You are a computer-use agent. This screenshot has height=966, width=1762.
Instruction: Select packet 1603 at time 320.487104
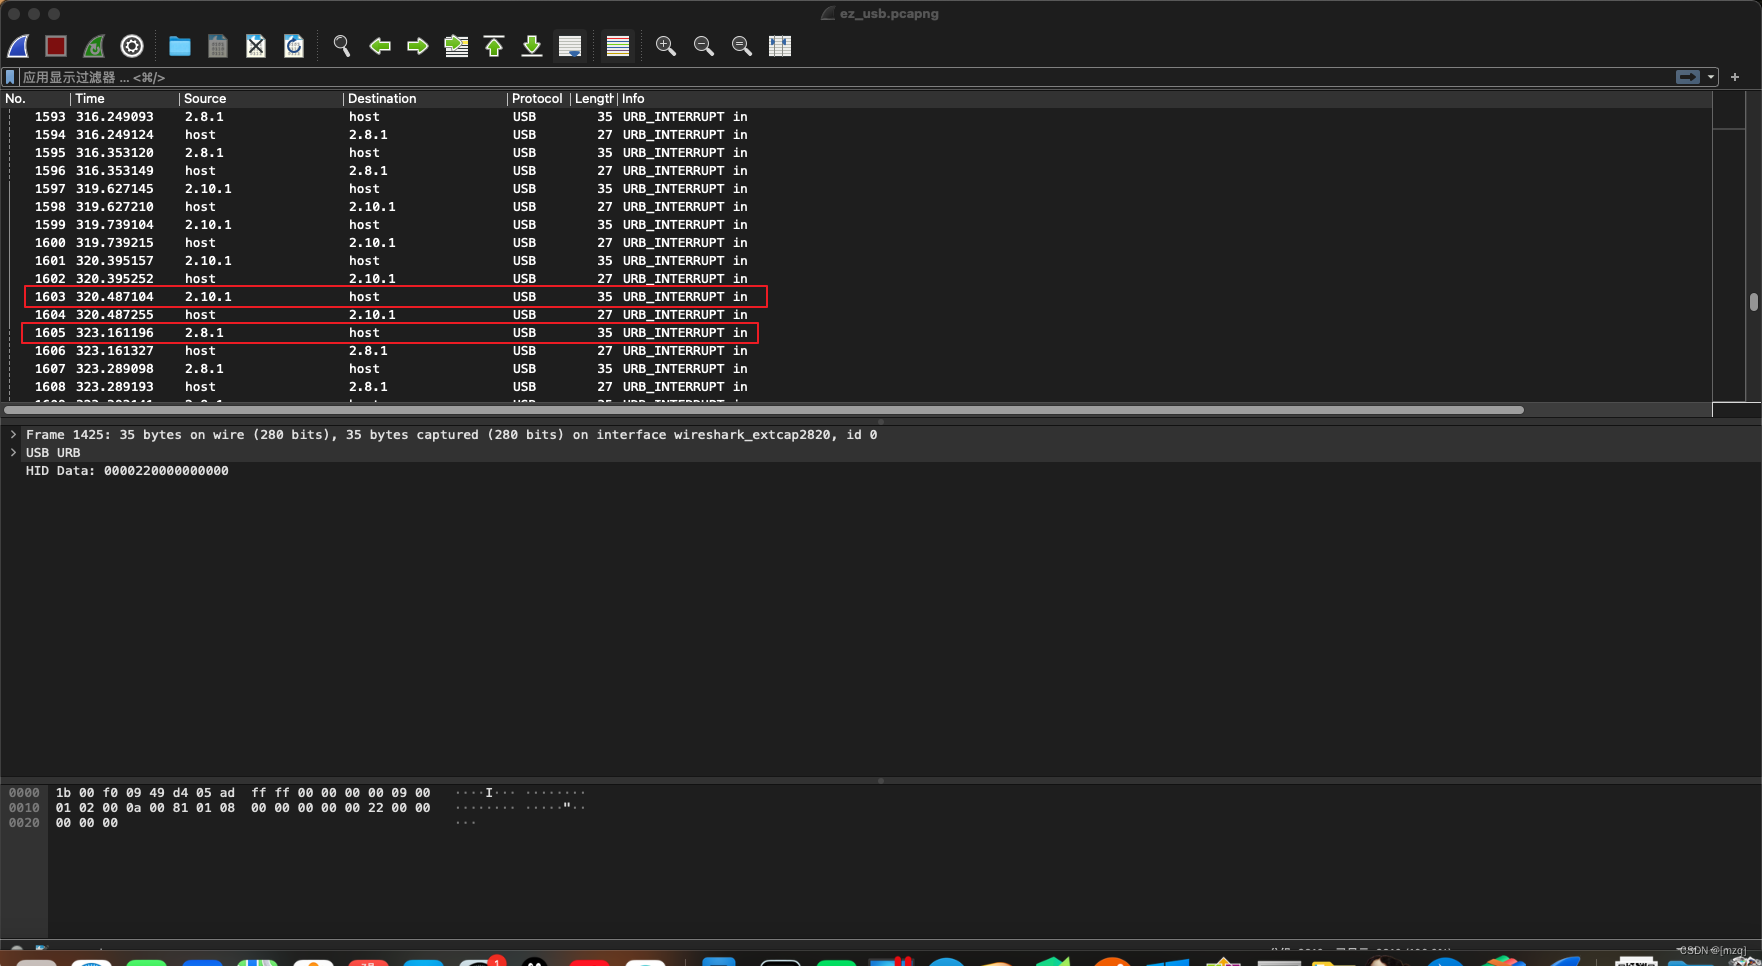pyautogui.click(x=856, y=297)
